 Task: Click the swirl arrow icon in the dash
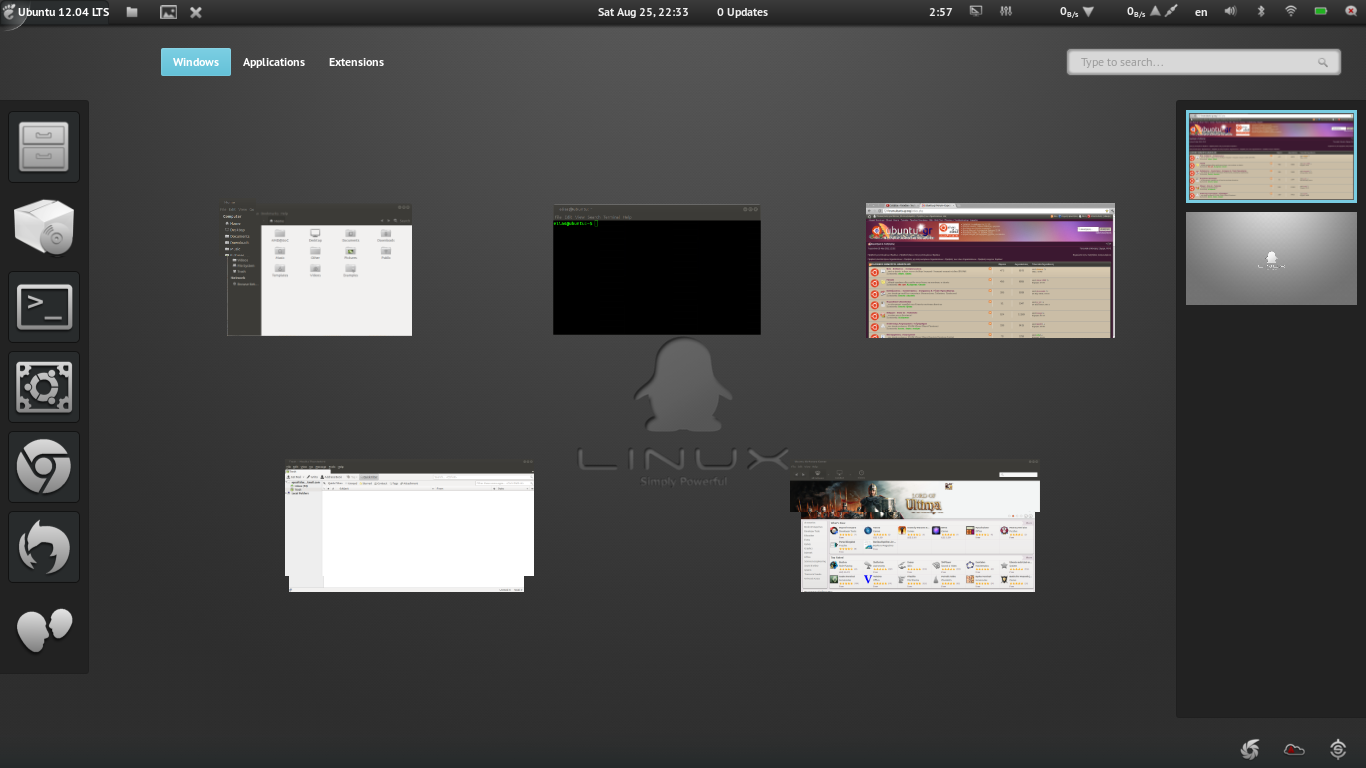(x=44, y=547)
